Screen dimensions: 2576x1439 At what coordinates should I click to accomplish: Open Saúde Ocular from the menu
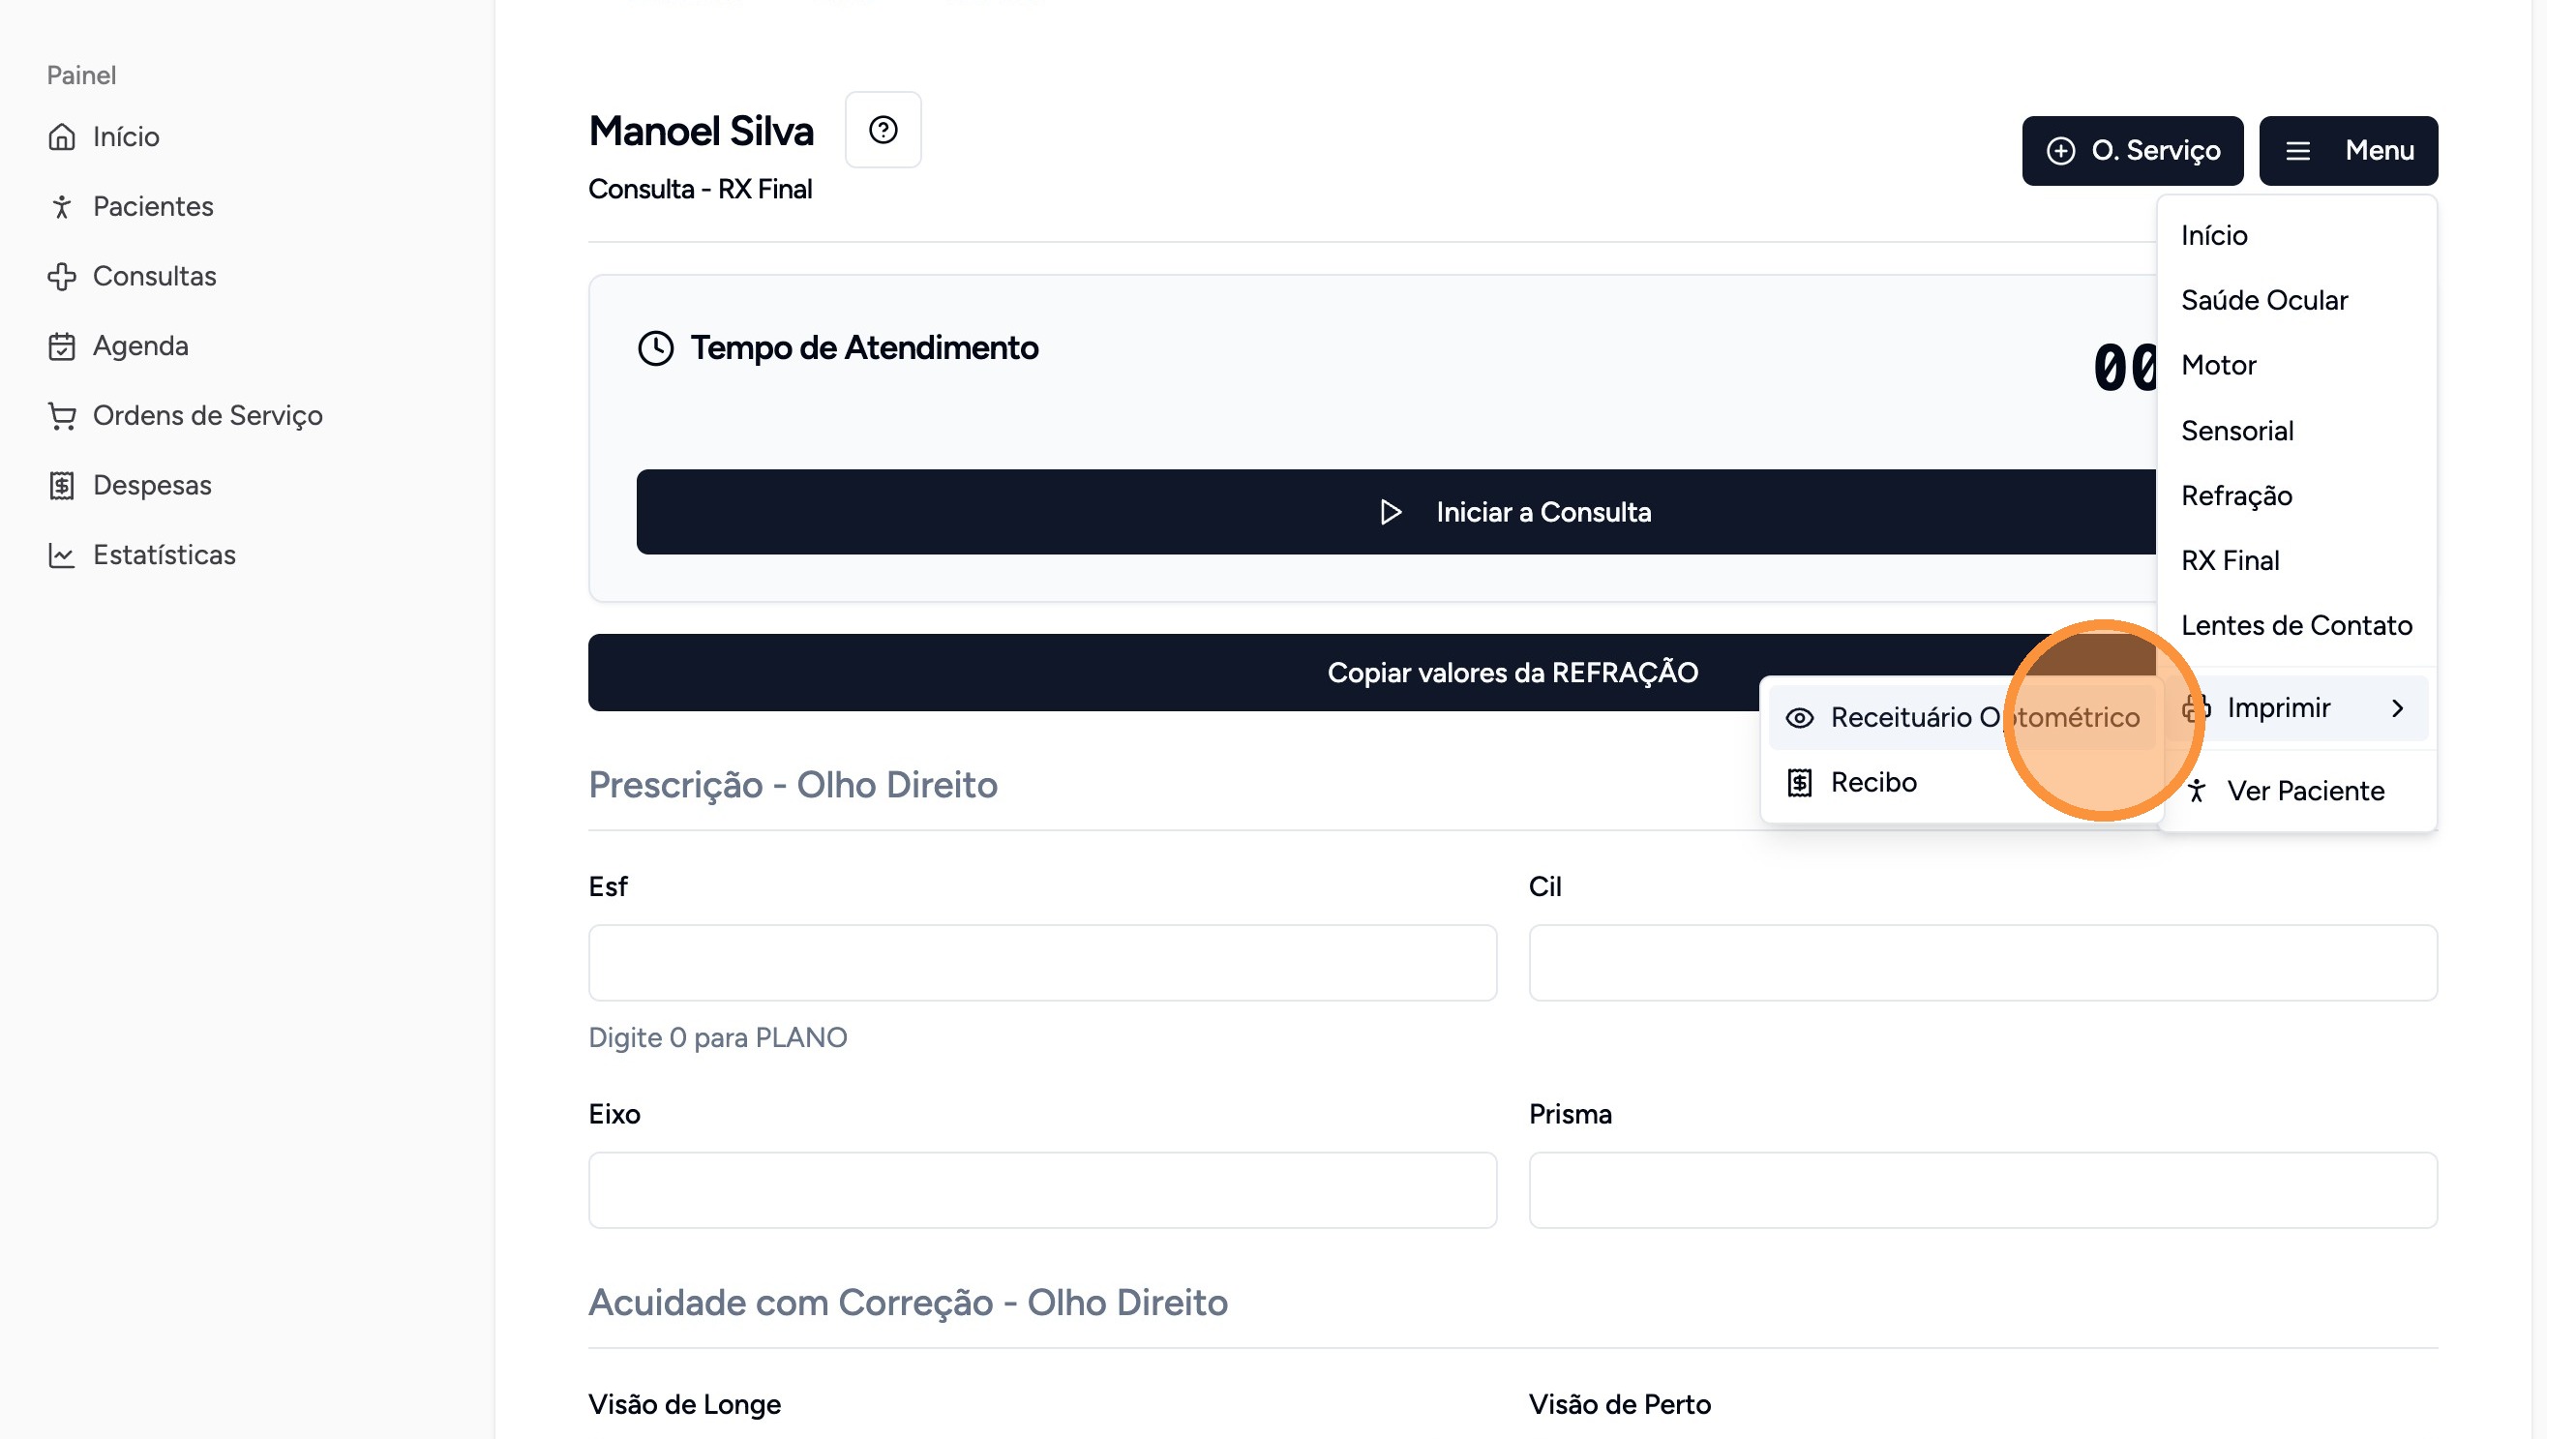[x=2264, y=300]
